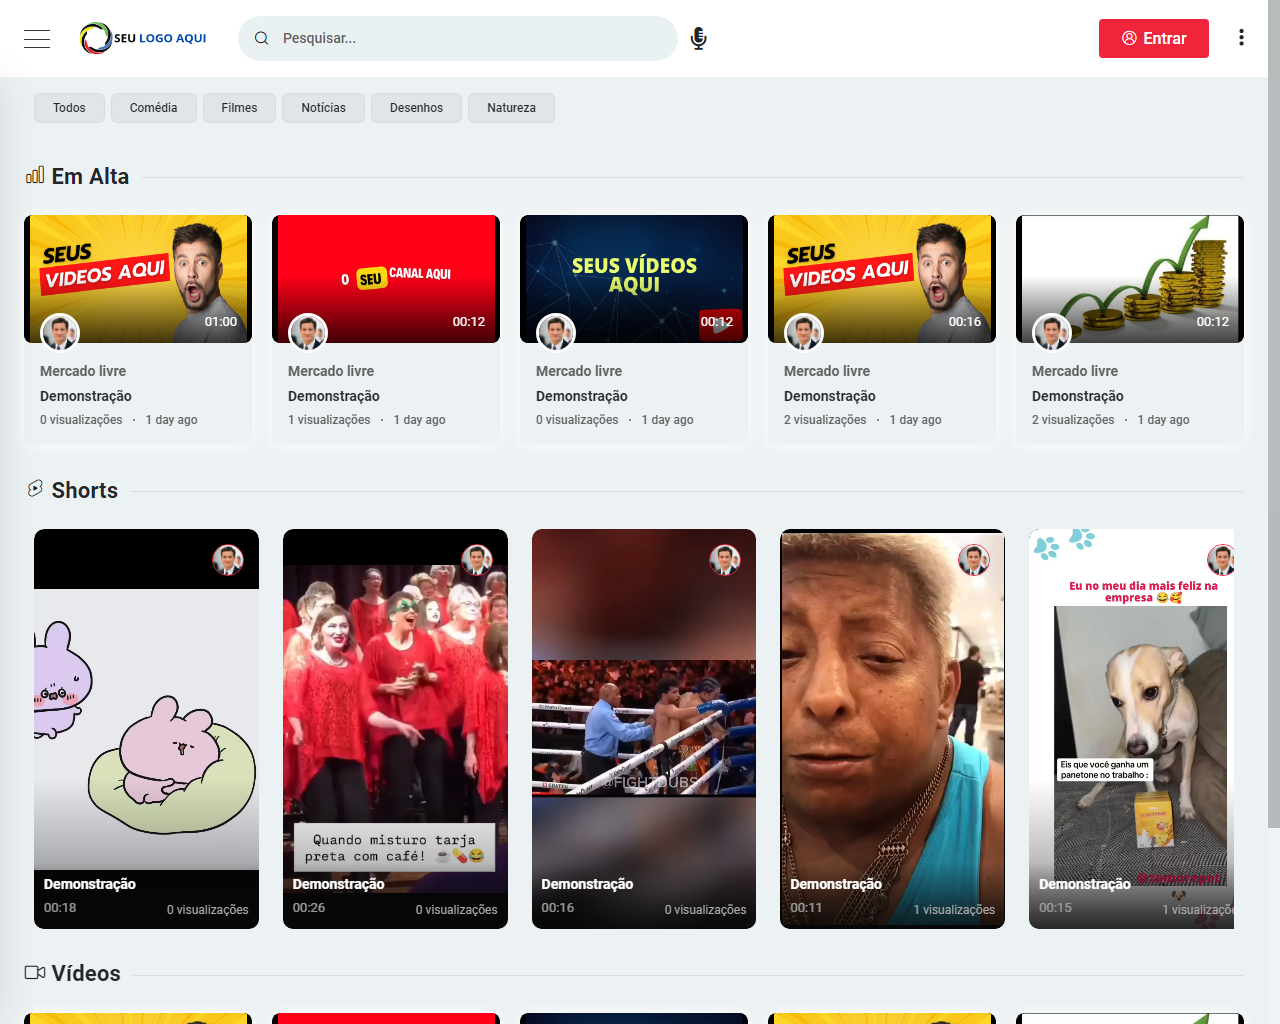Open the boxing ring short video
1280x1024 pixels.
tap(644, 728)
